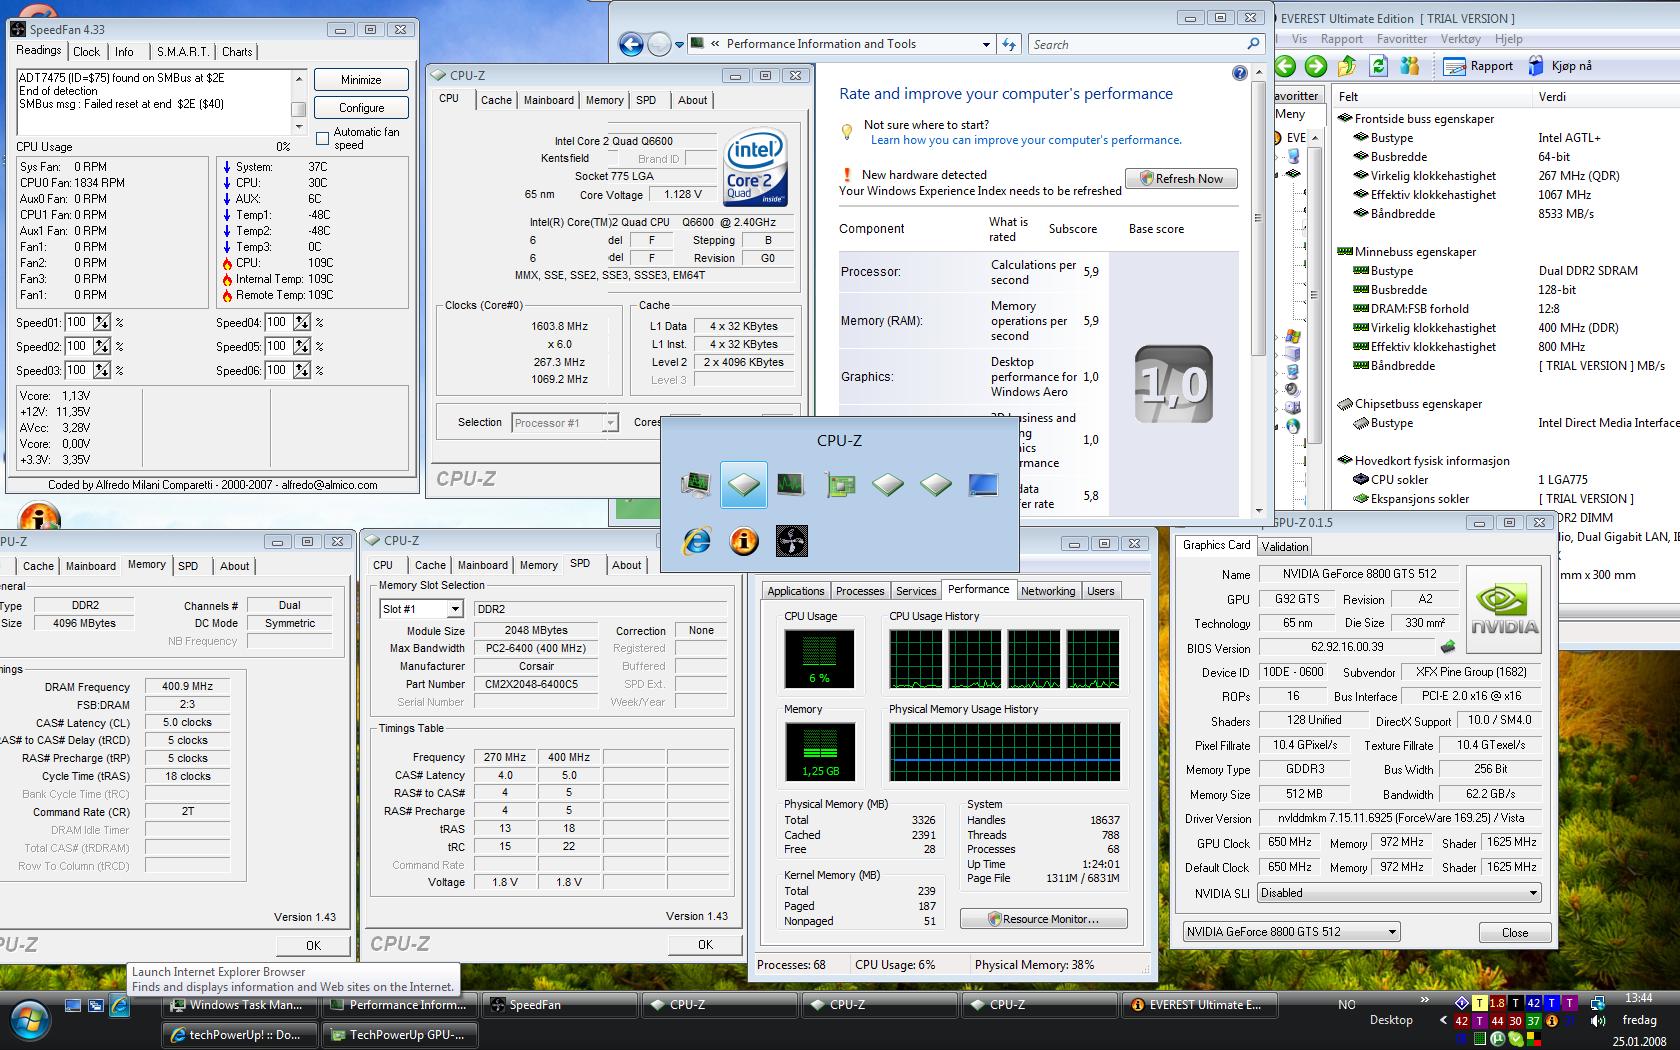The image size is (1680, 1050).
Task: Click the taskbar clock showing 13:44
Action: (x=1639, y=998)
